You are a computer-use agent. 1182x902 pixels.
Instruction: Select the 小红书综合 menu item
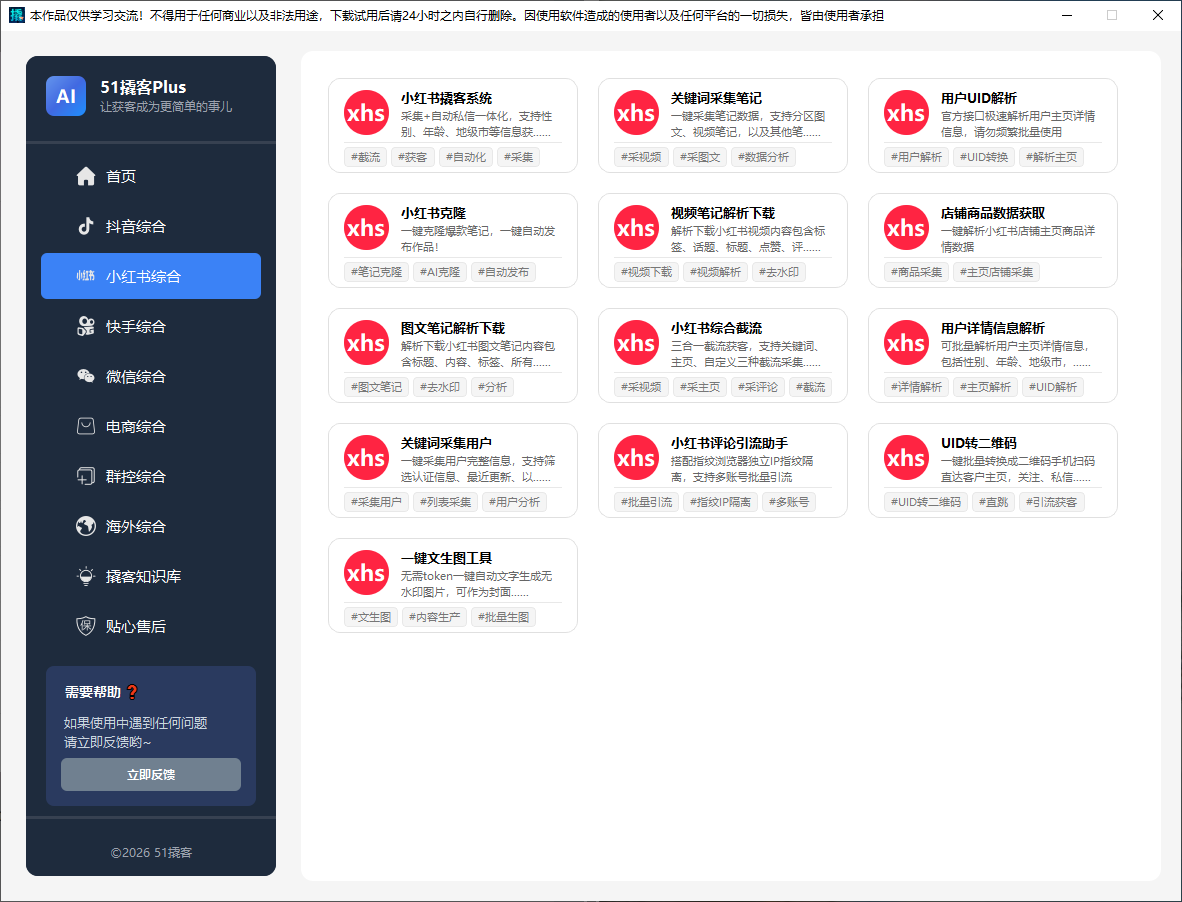click(x=151, y=276)
